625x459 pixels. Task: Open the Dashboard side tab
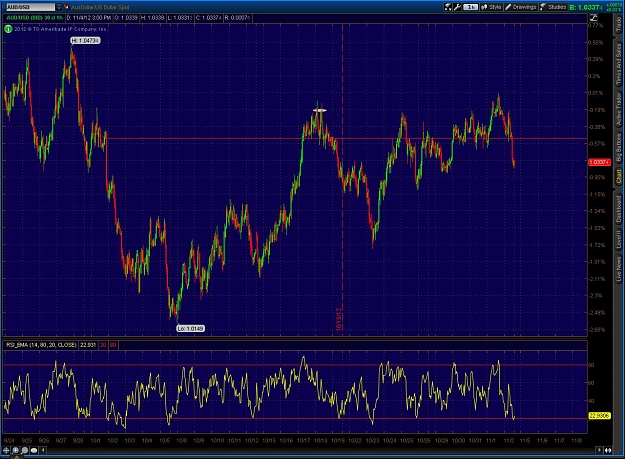click(619, 209)
